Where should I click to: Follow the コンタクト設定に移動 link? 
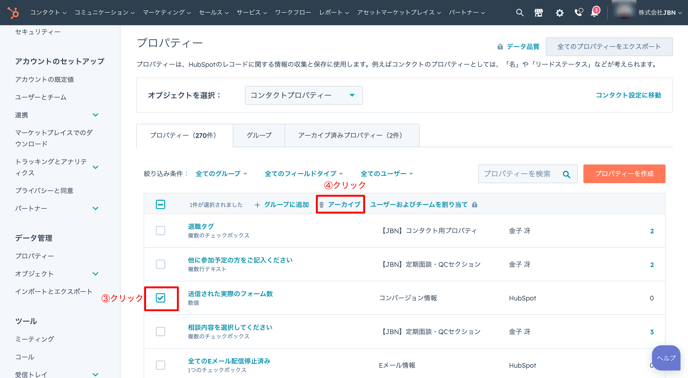[x=628, y=95]
